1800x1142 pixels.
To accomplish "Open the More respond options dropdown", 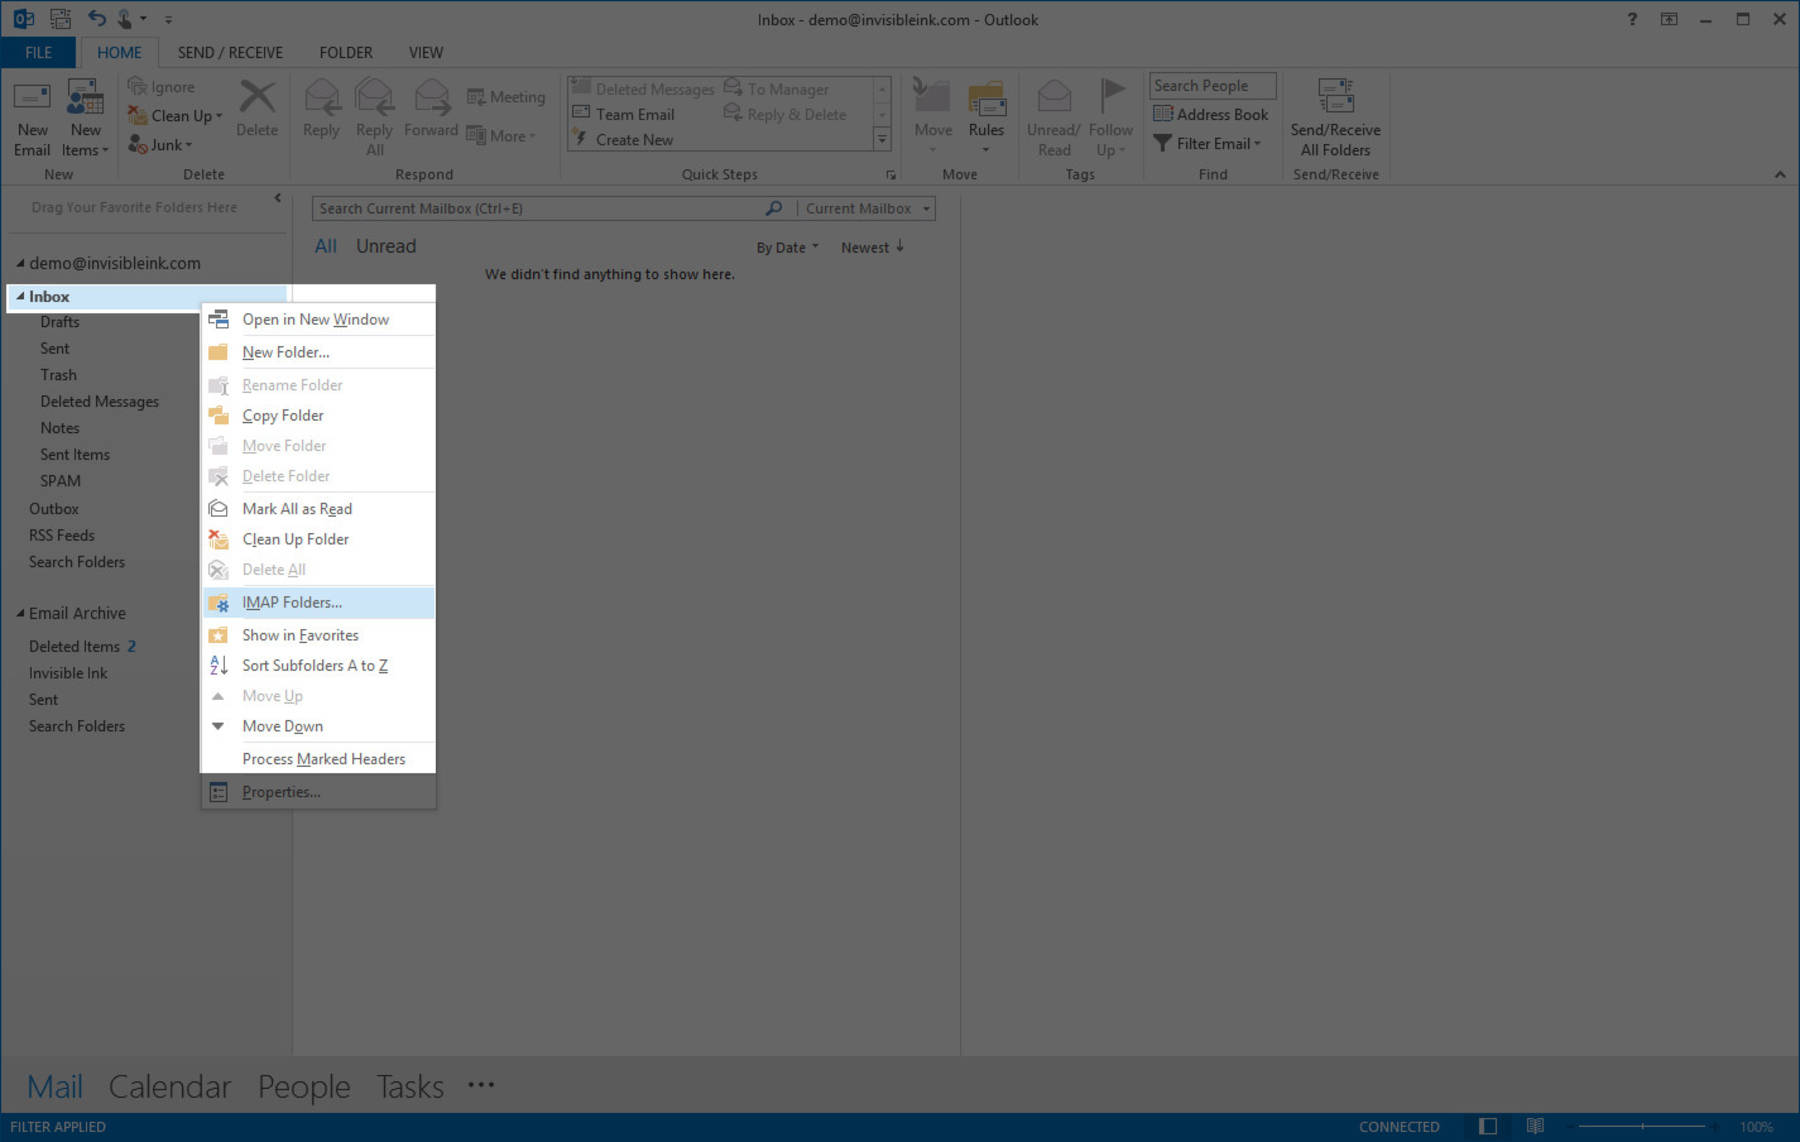I will pos(502,136).
